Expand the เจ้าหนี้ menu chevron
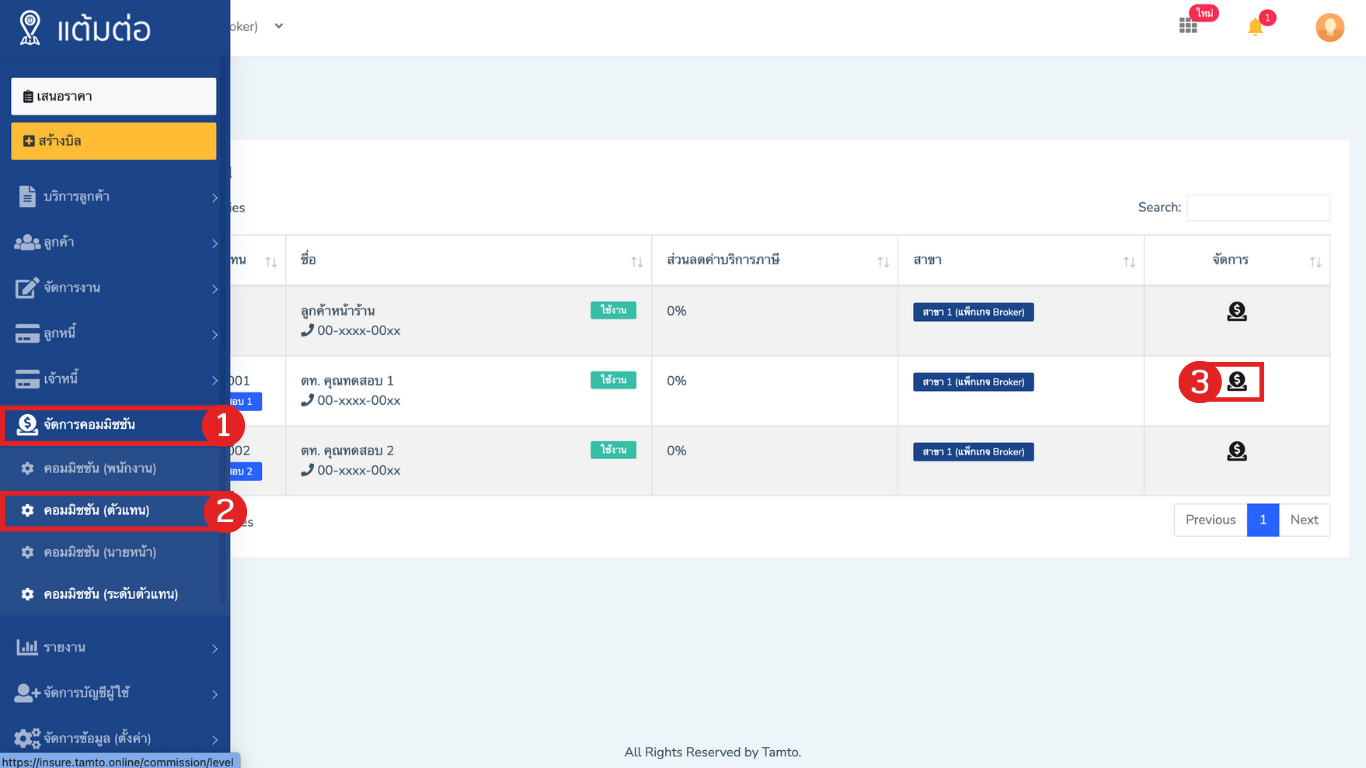 coord(214,380)
